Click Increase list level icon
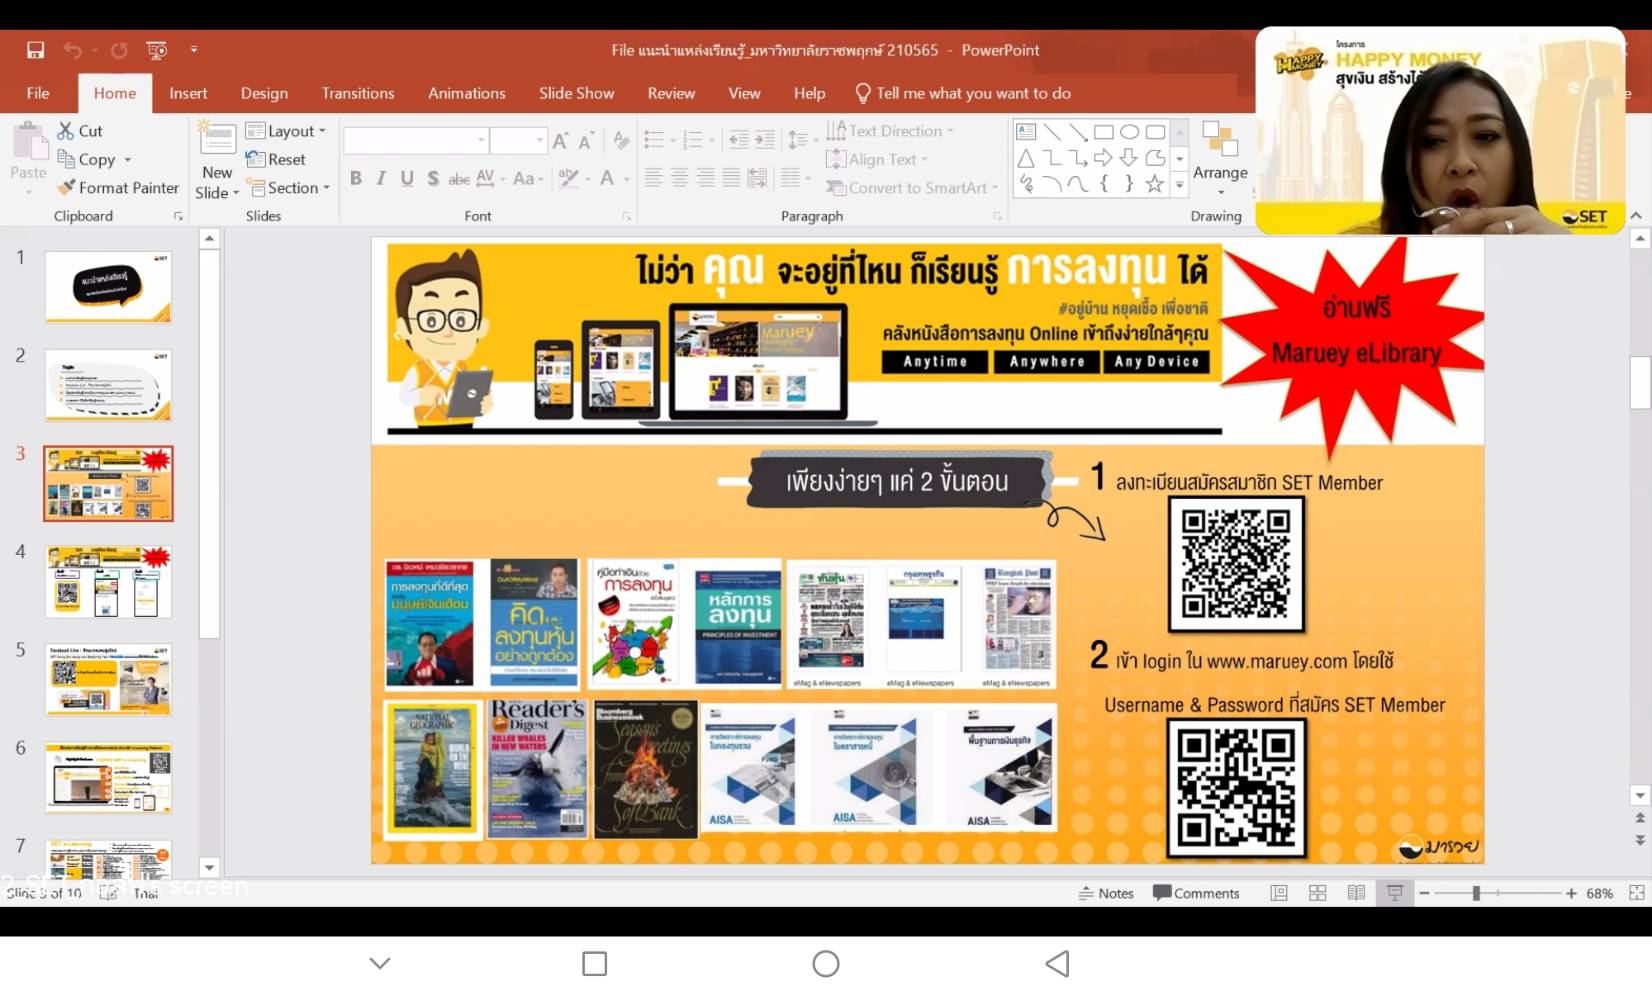The height and width of the screenshot is (991, 1652). (765, 140)
